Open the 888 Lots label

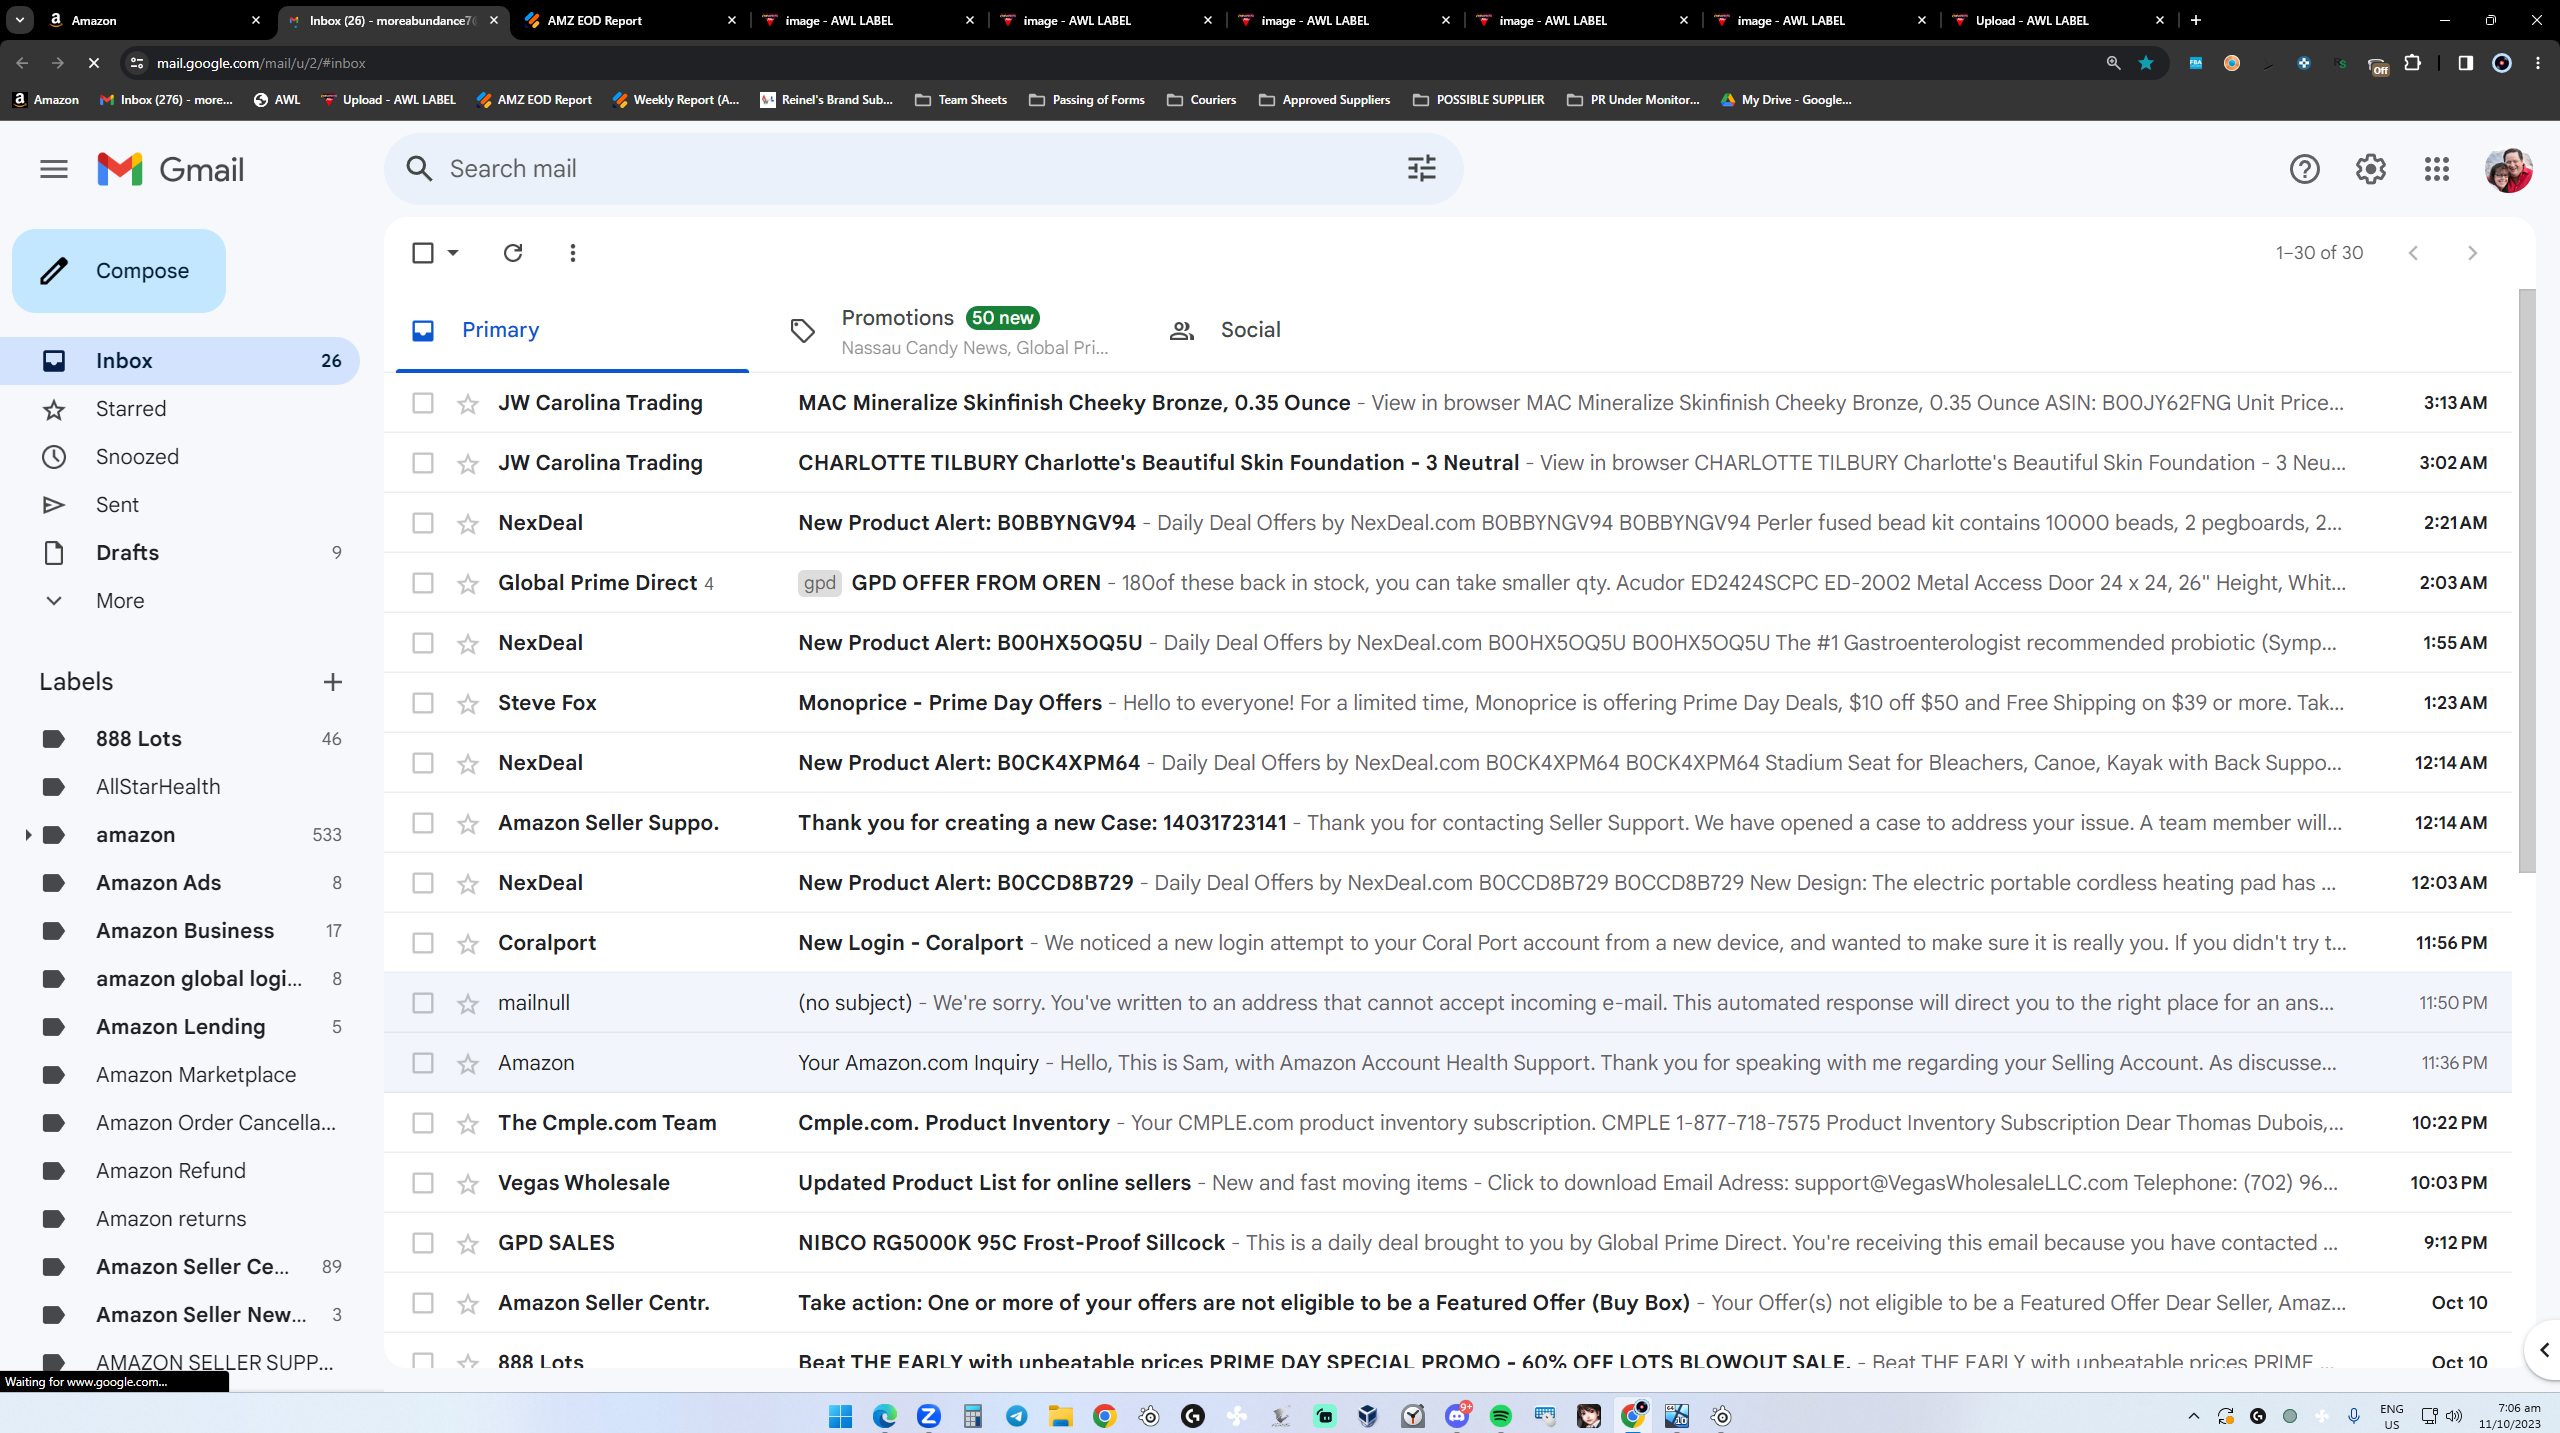point(139,739)
